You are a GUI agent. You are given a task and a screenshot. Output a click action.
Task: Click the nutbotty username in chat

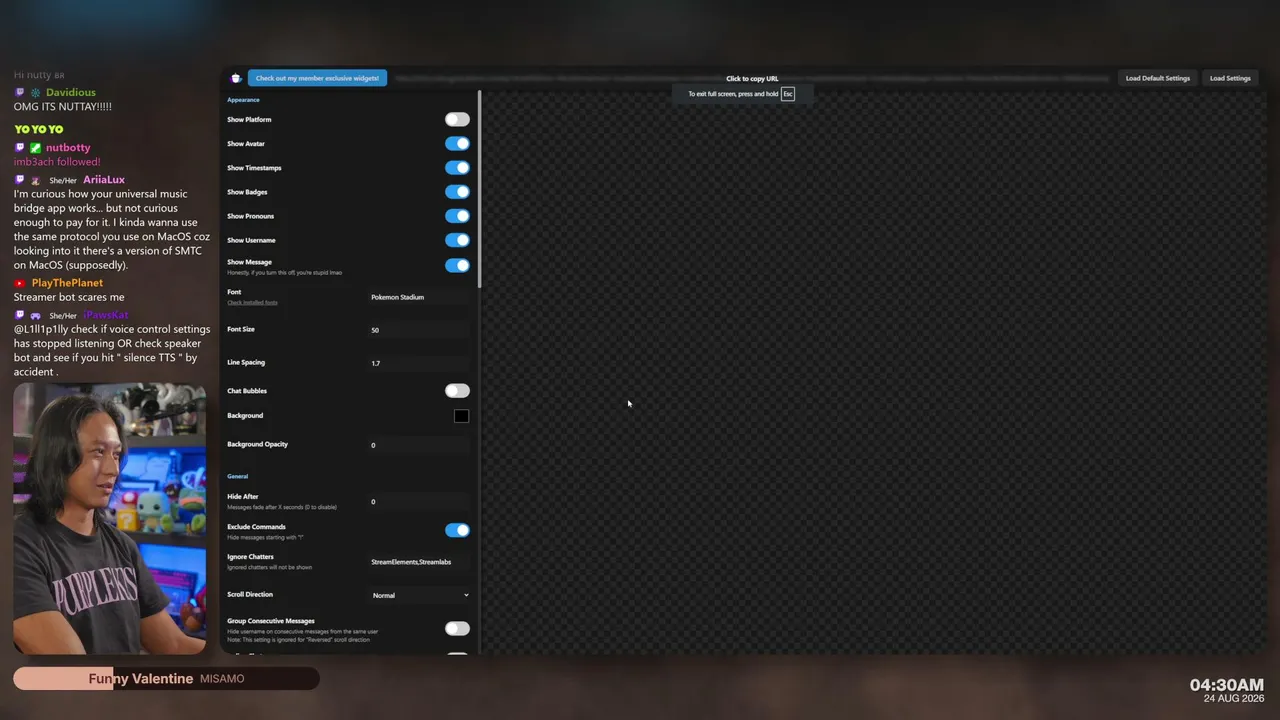(68, 148)
